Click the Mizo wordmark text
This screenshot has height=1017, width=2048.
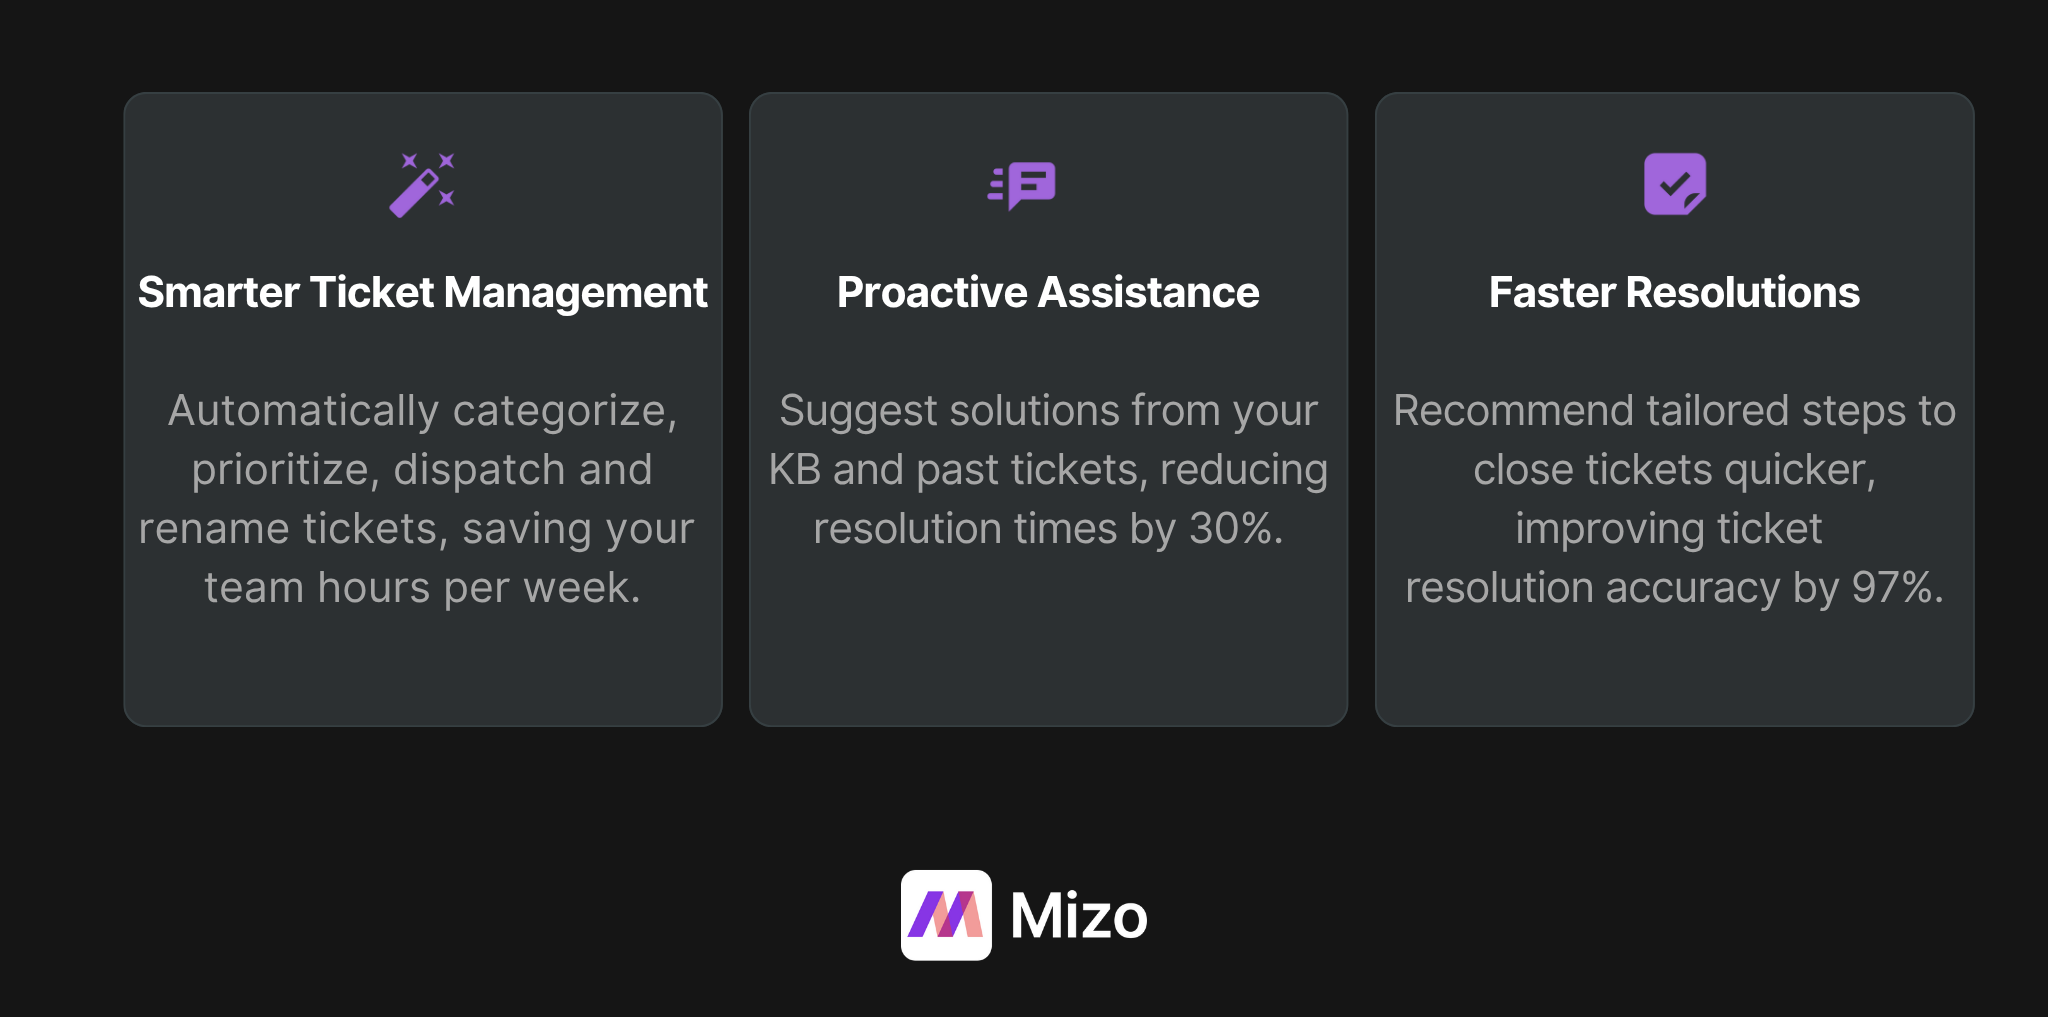point(1078,916)
